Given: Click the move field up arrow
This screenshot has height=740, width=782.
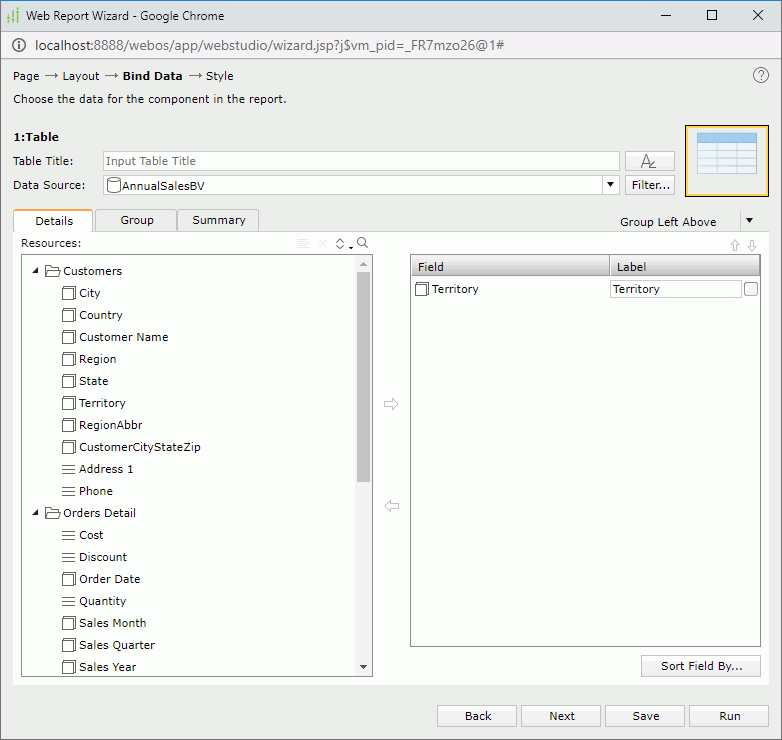Looking at the screenshot, I should pyautogui.click(x=735, y=245).
